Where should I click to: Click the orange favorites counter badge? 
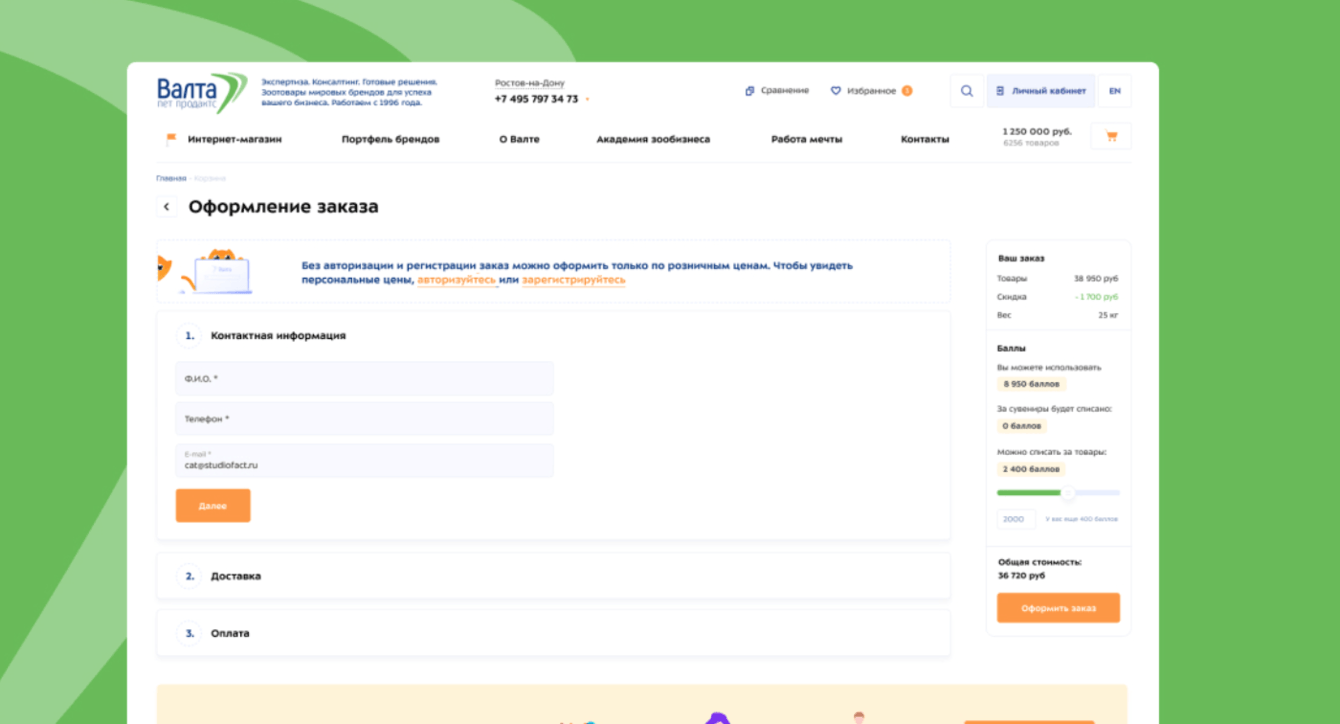pos(907,91)
